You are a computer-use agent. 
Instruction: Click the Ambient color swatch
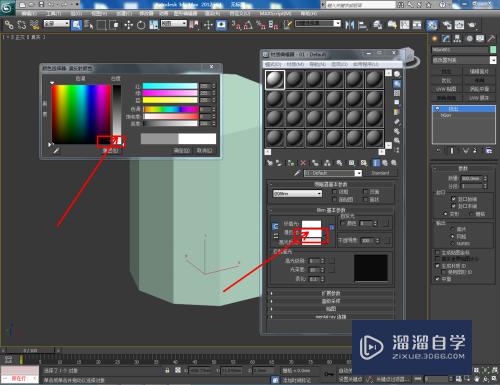311,224
